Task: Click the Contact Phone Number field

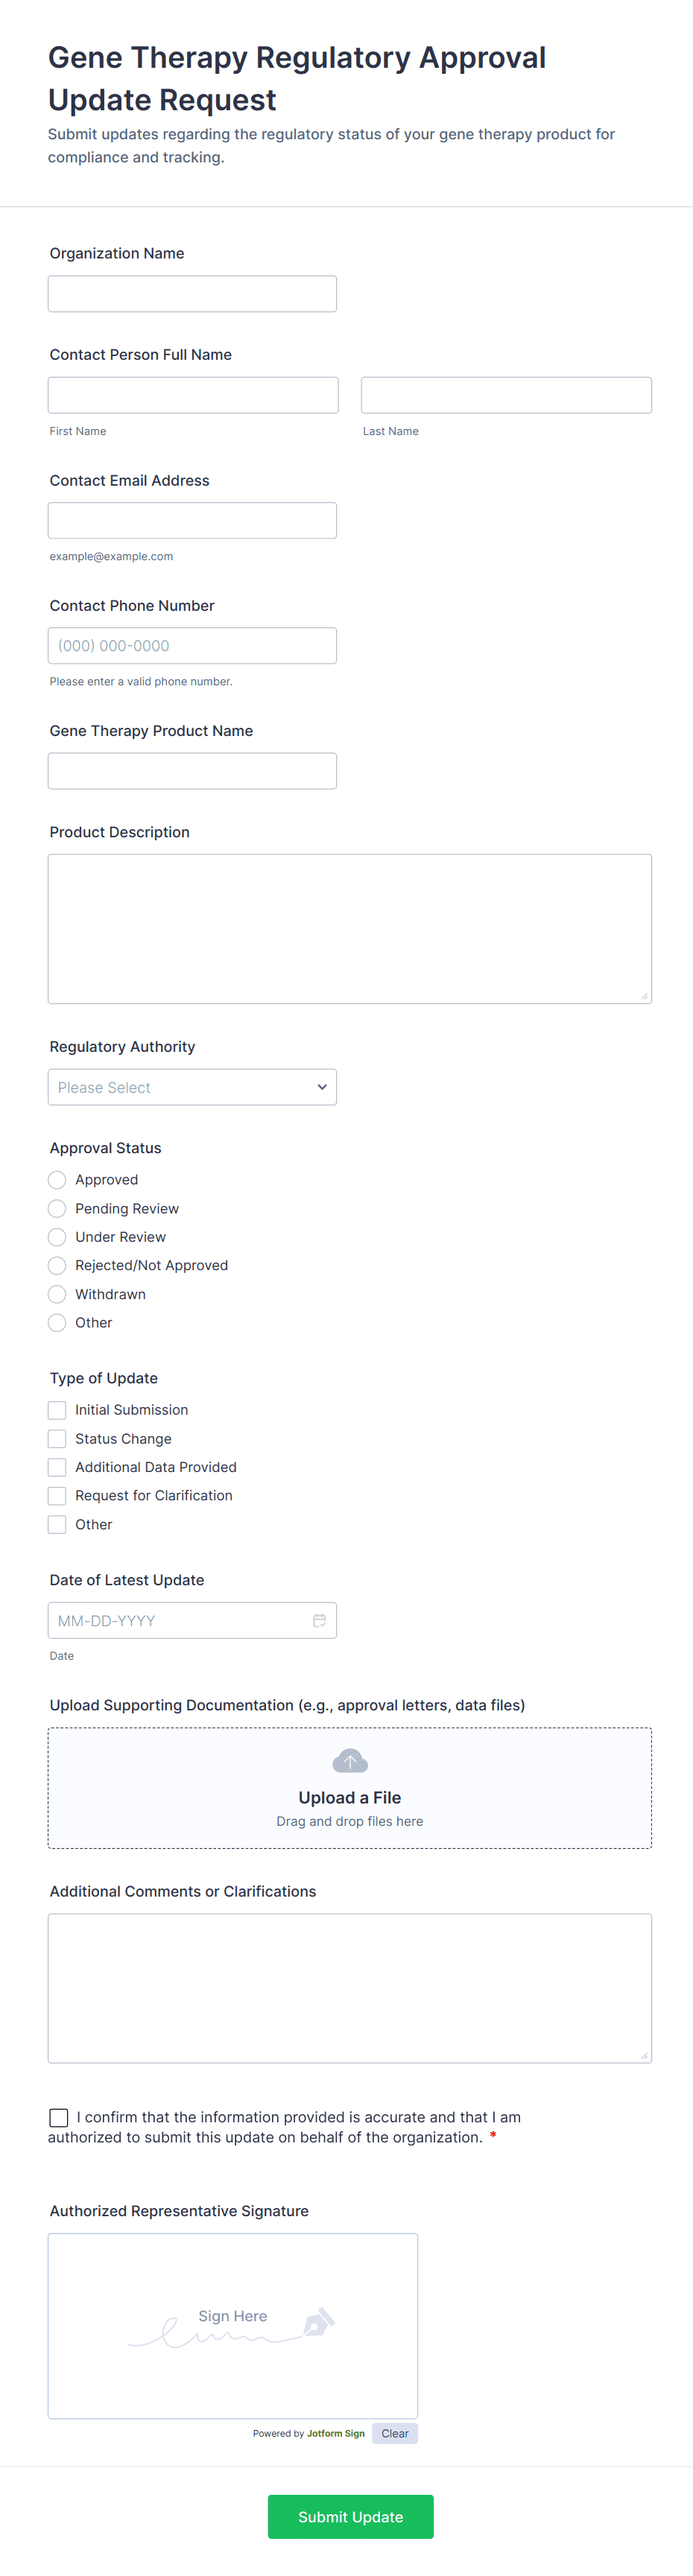Action: (192, 646)
